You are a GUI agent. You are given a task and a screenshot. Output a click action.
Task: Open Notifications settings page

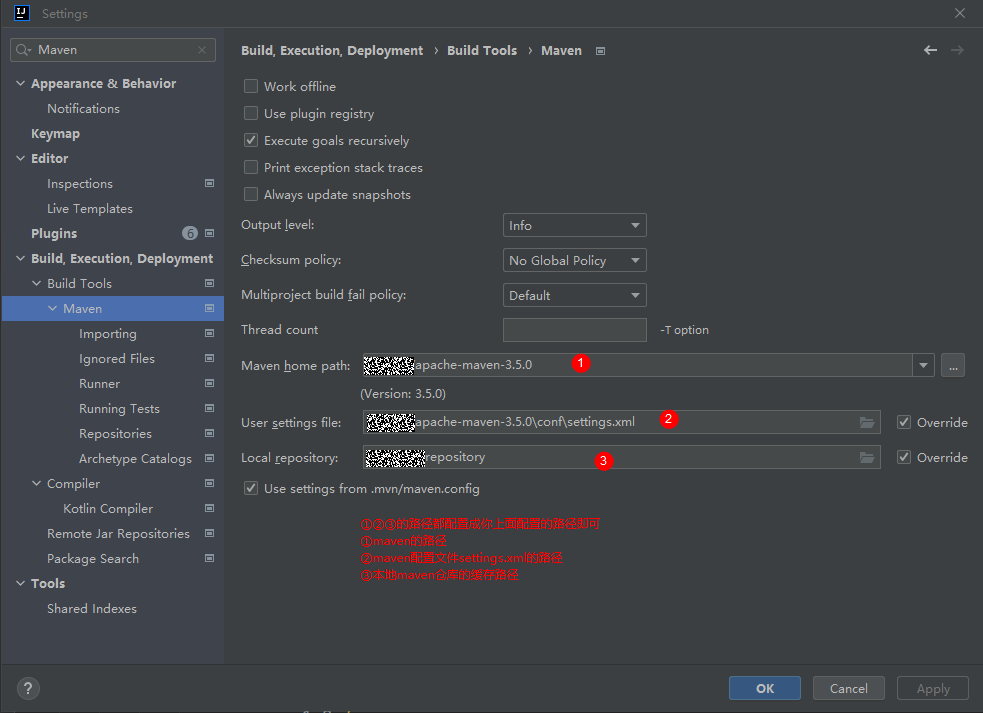(83, 108)
